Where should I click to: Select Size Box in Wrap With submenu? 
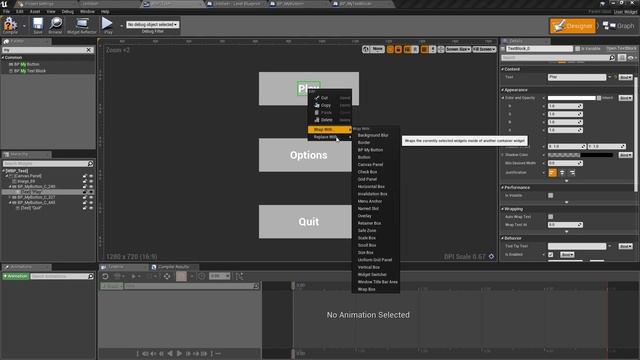tap(365, 253)
